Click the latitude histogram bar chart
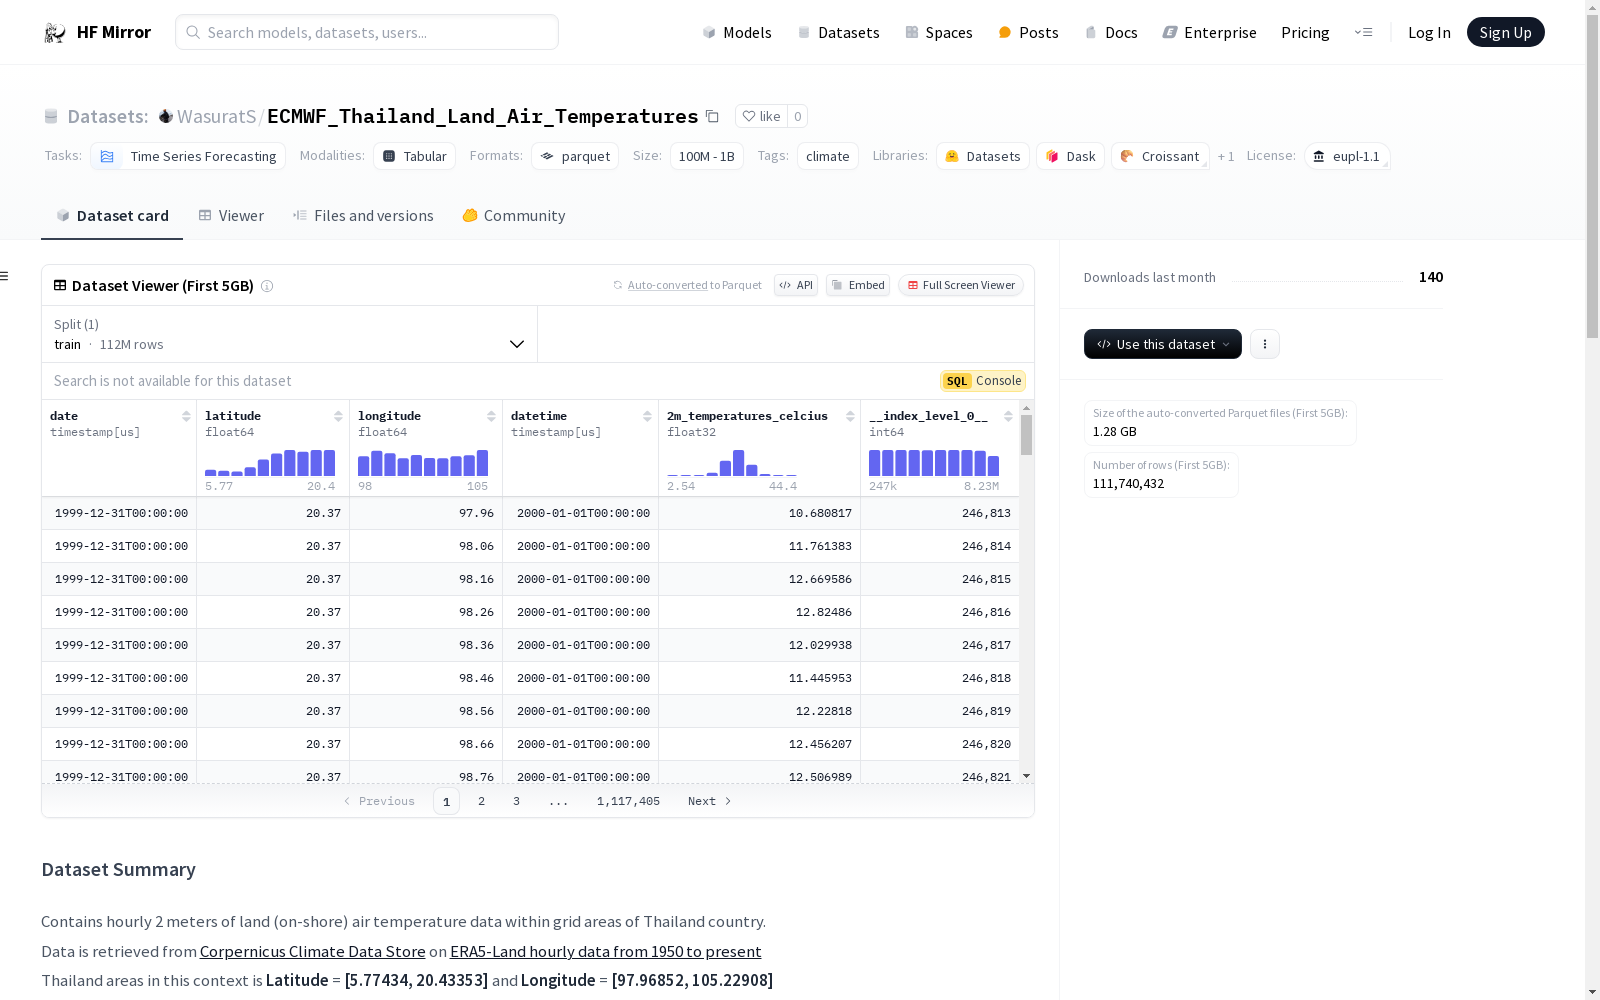The image size is (1600, 1000). (x=270, y=462)
